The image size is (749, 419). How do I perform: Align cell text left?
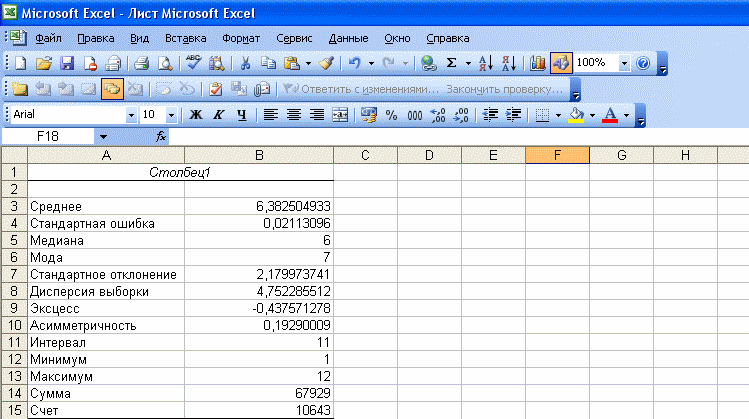coord(270,115)
